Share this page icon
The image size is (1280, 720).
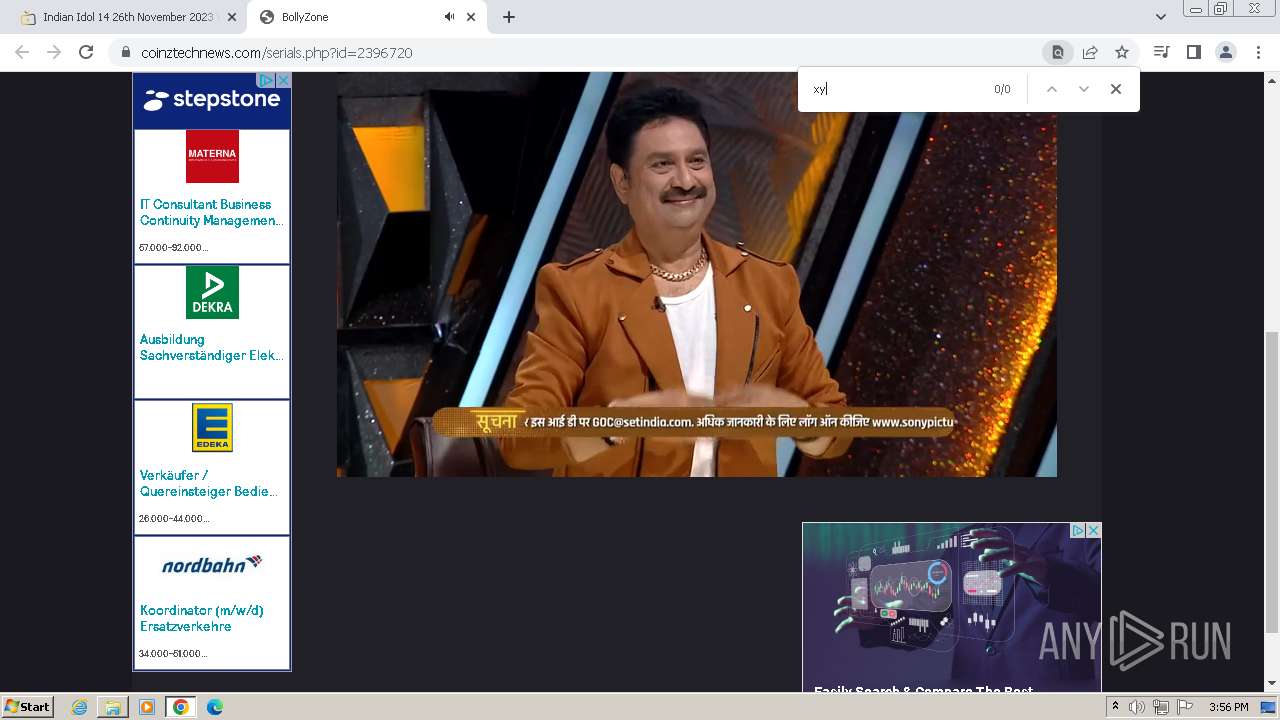1090,53
